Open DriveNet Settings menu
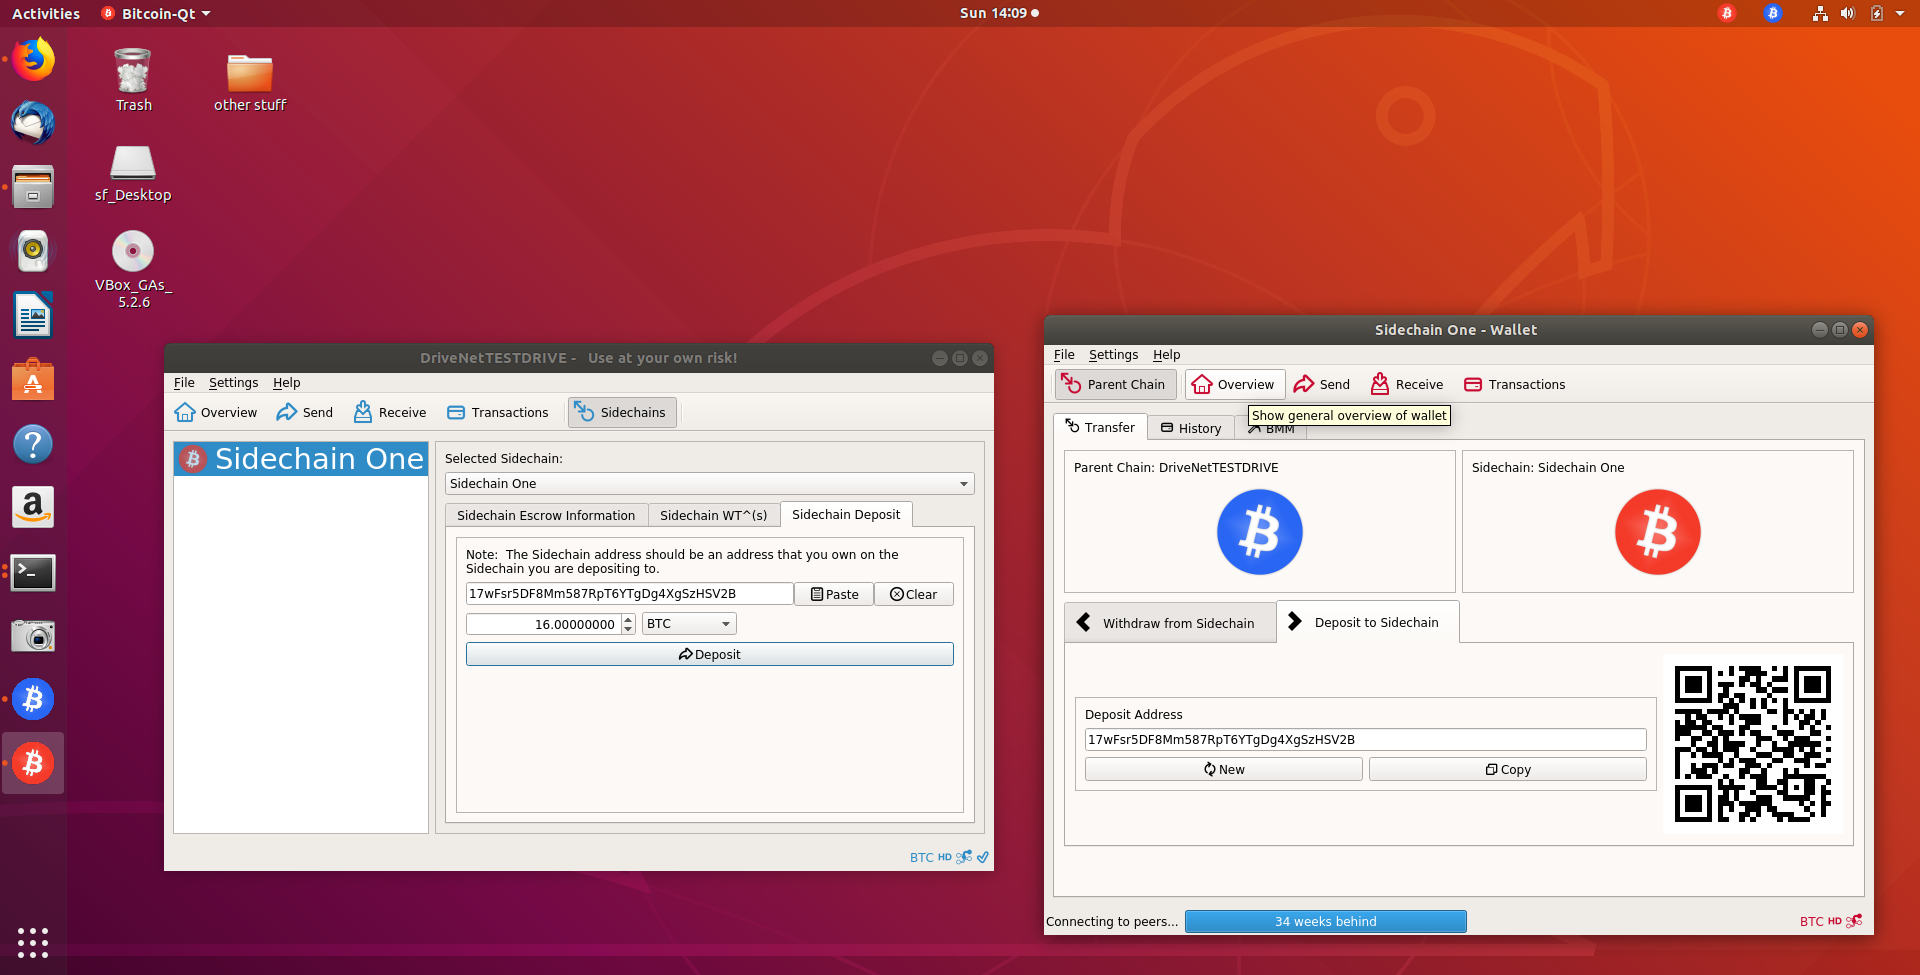Viewport: 1920px width, 975px height. click(x=233, y=383)
